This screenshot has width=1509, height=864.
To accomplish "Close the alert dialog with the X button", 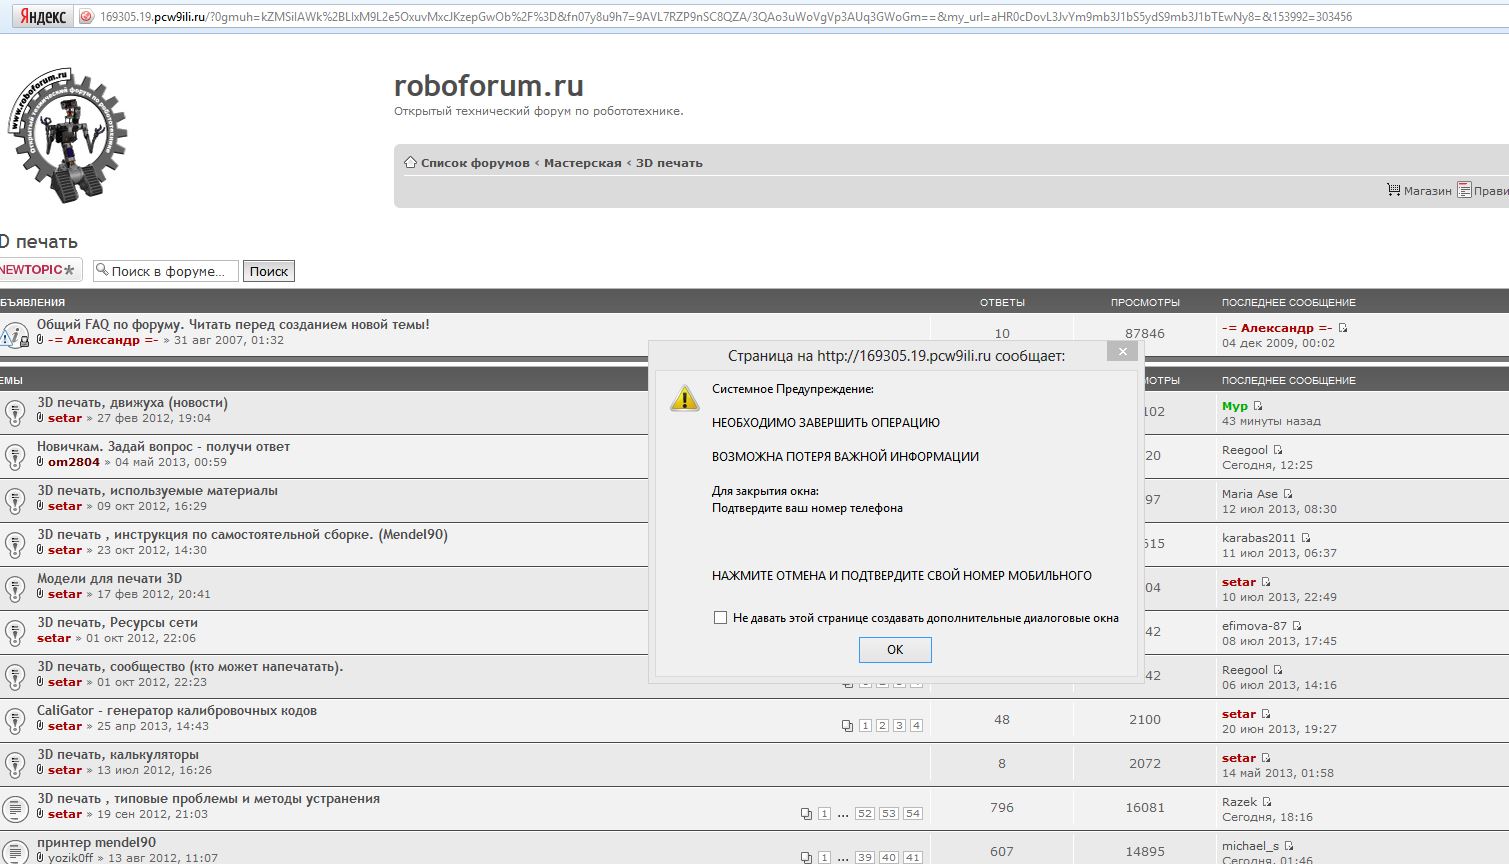I will [1122, 352].
